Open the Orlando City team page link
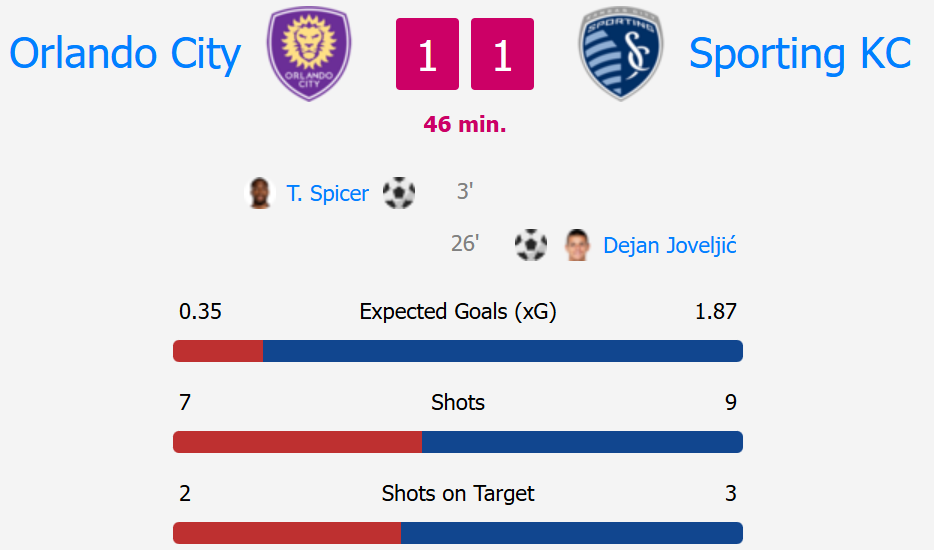The height and width of the screenshot is (550, 934). point(125,54)
